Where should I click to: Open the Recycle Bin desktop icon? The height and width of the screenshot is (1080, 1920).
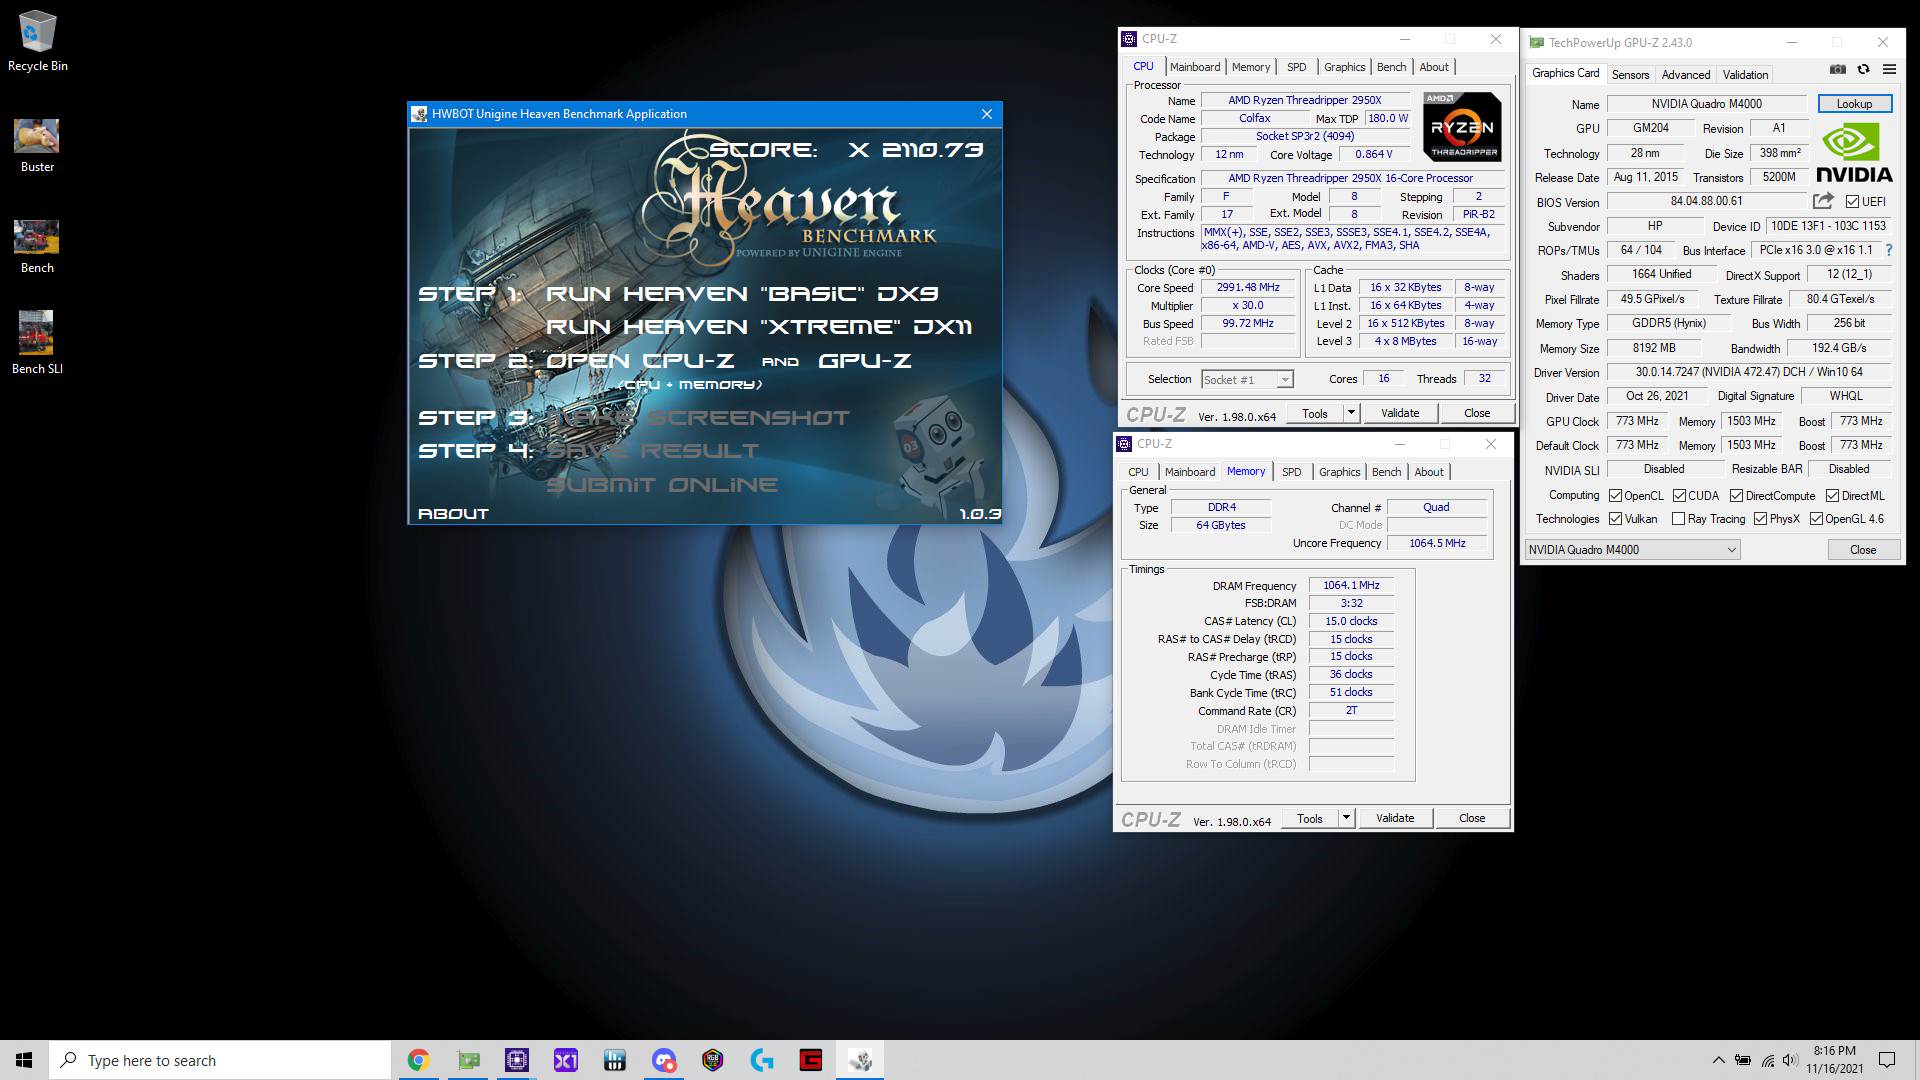tap(38, 41)
